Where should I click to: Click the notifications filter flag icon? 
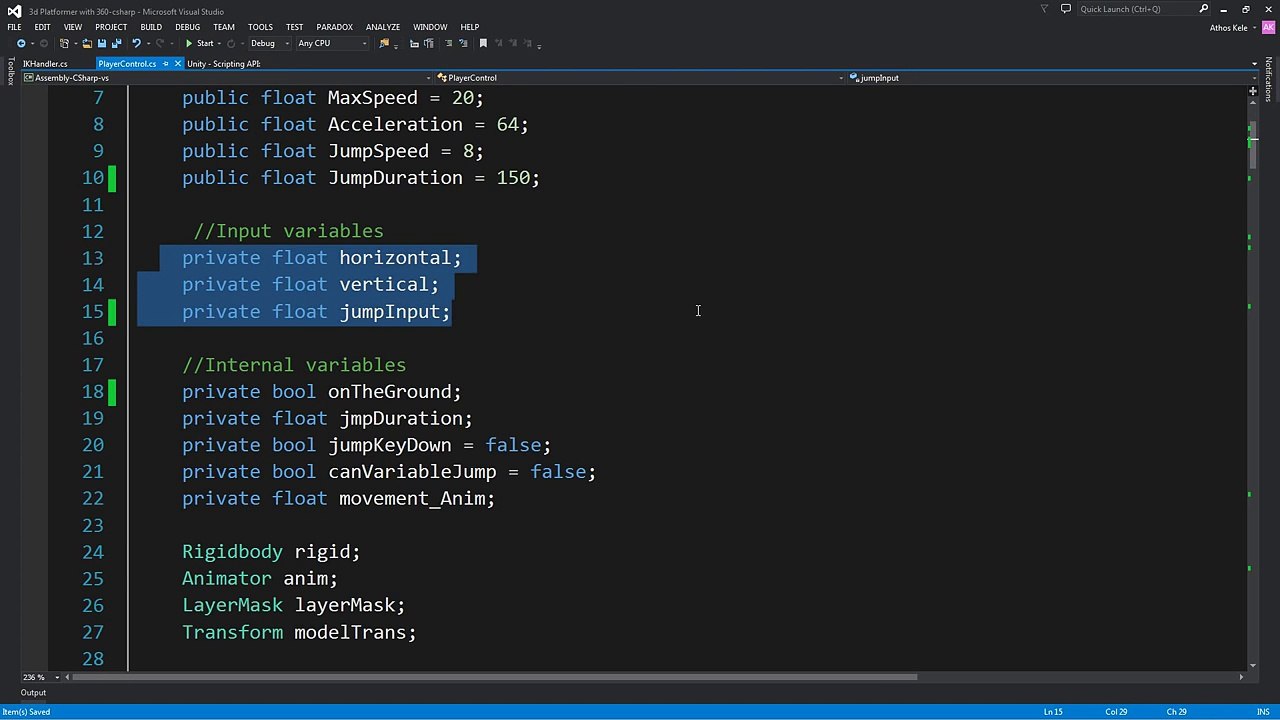tap(1044, 9)
